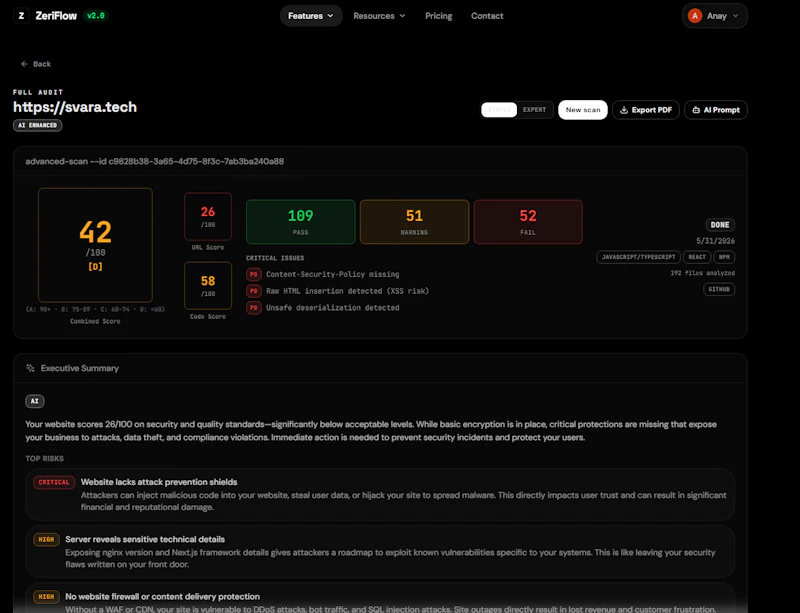Click the v2.0 version badge

coord(95,16)
